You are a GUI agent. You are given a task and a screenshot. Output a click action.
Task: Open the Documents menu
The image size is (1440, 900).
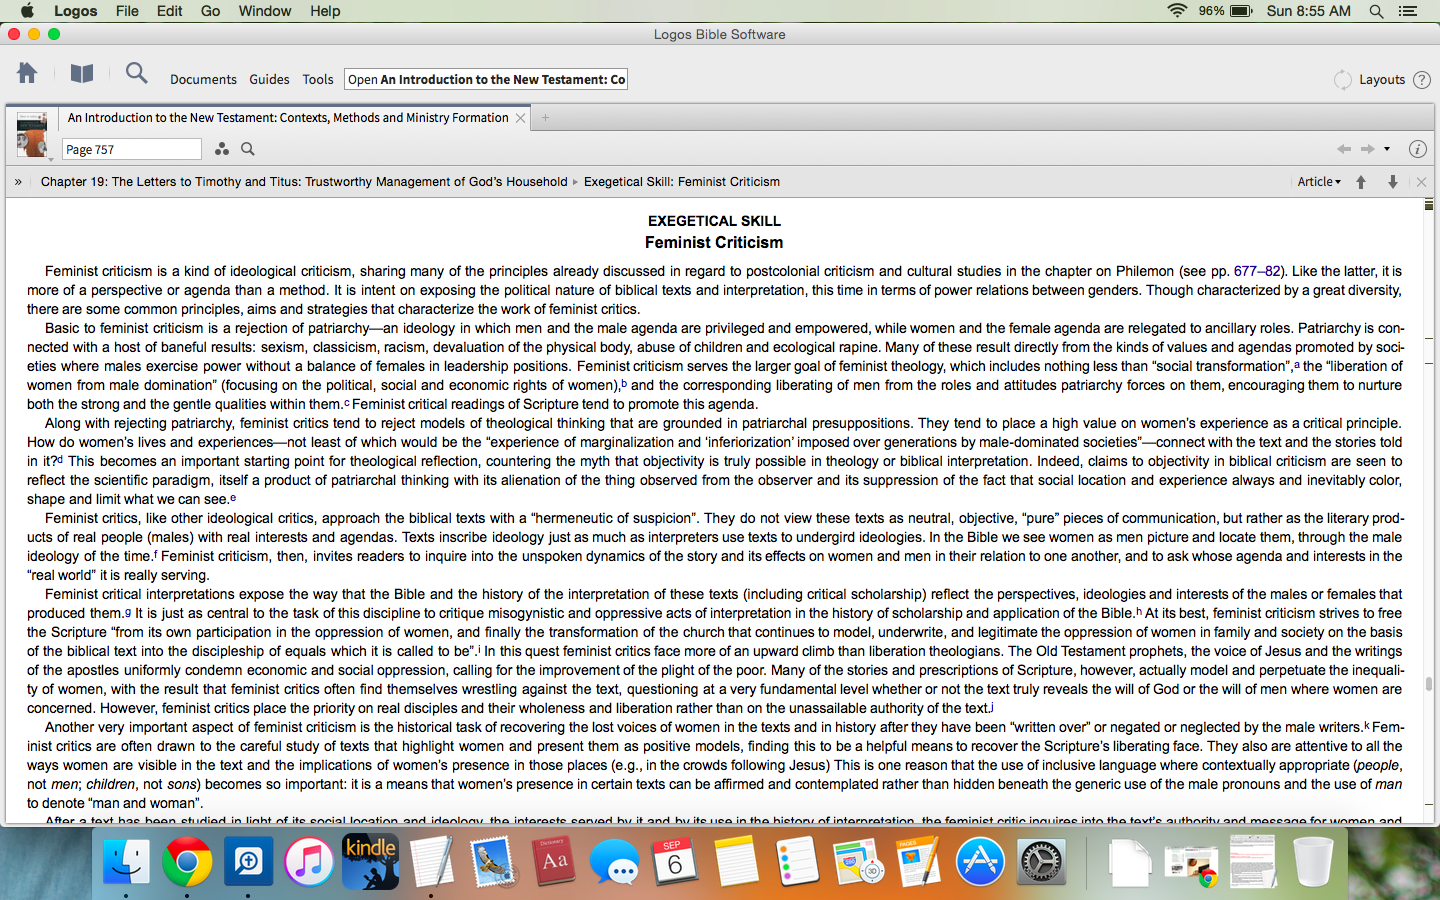coord(203,80)
